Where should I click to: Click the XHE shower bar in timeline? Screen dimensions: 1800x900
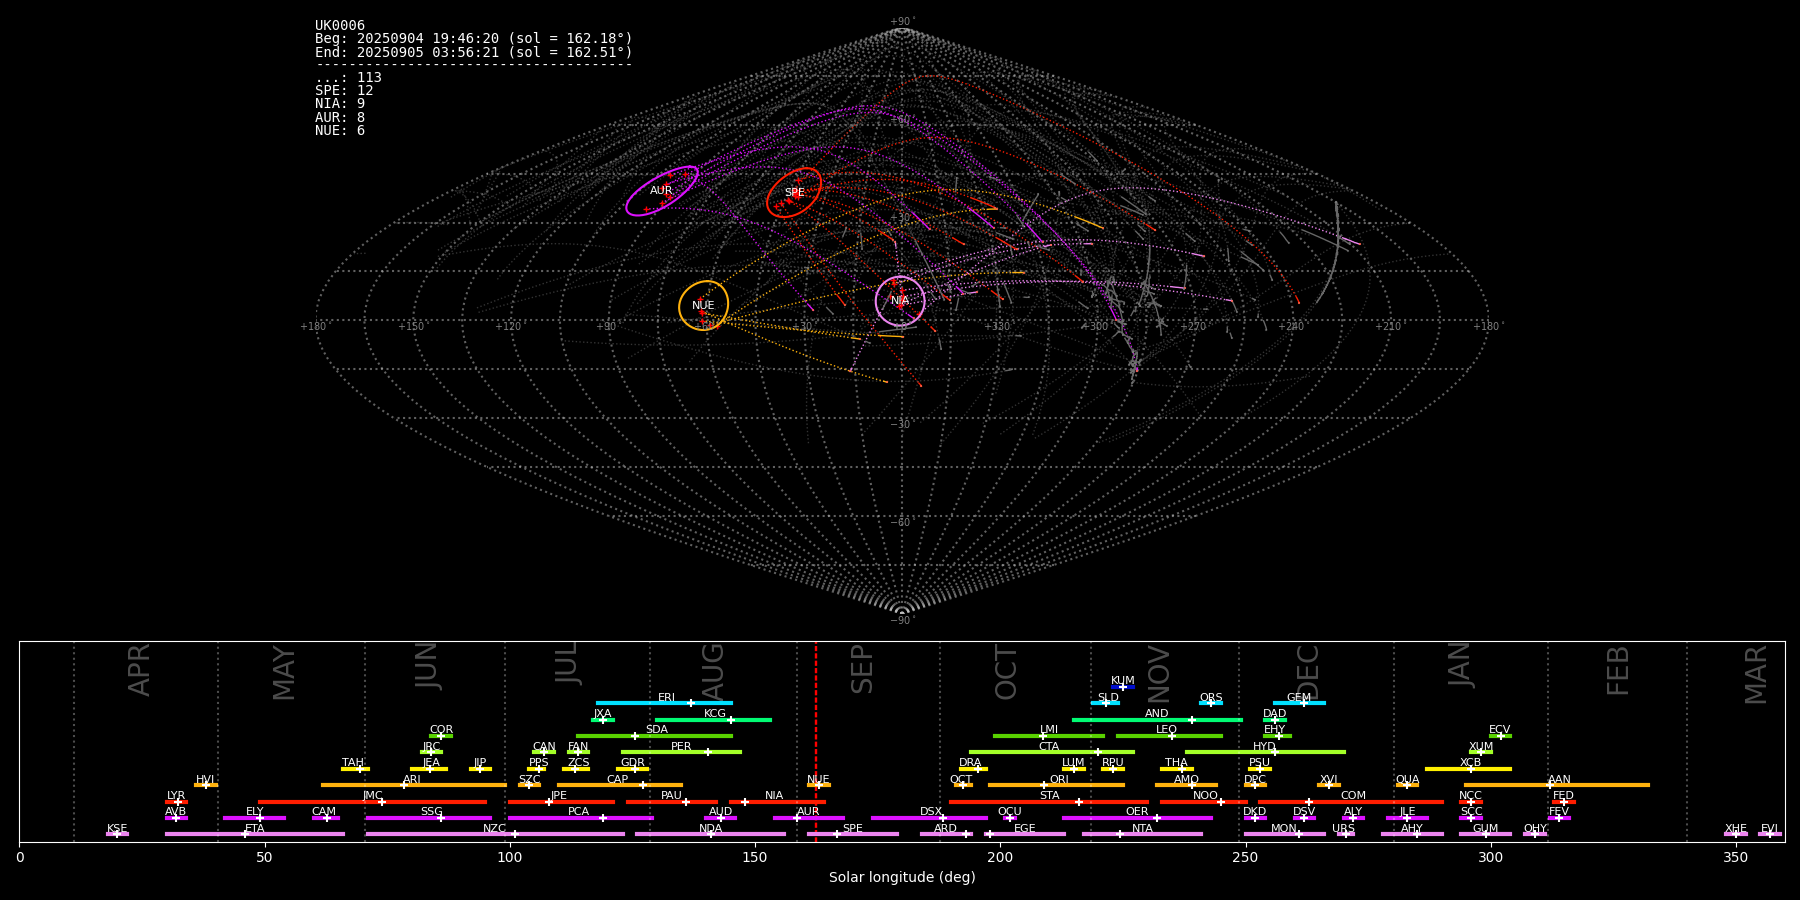(x=1736, y=834)
